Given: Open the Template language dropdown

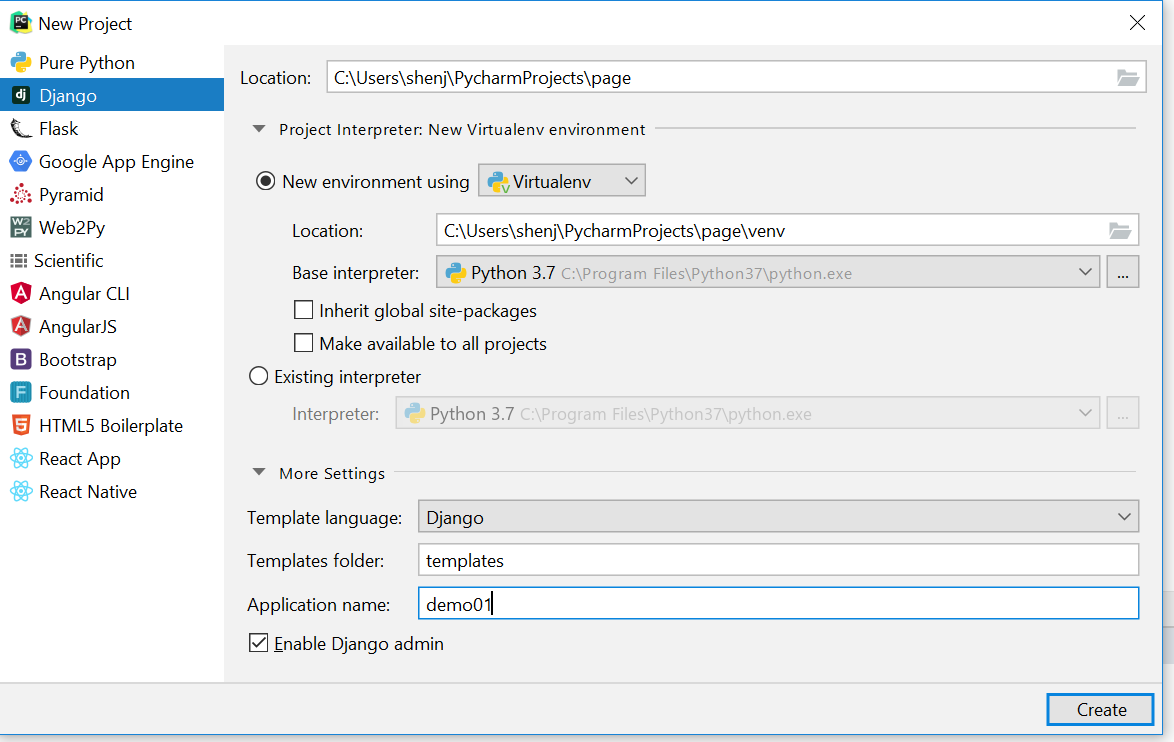Looking at the screenshot, I should click(x=779, y=517).
